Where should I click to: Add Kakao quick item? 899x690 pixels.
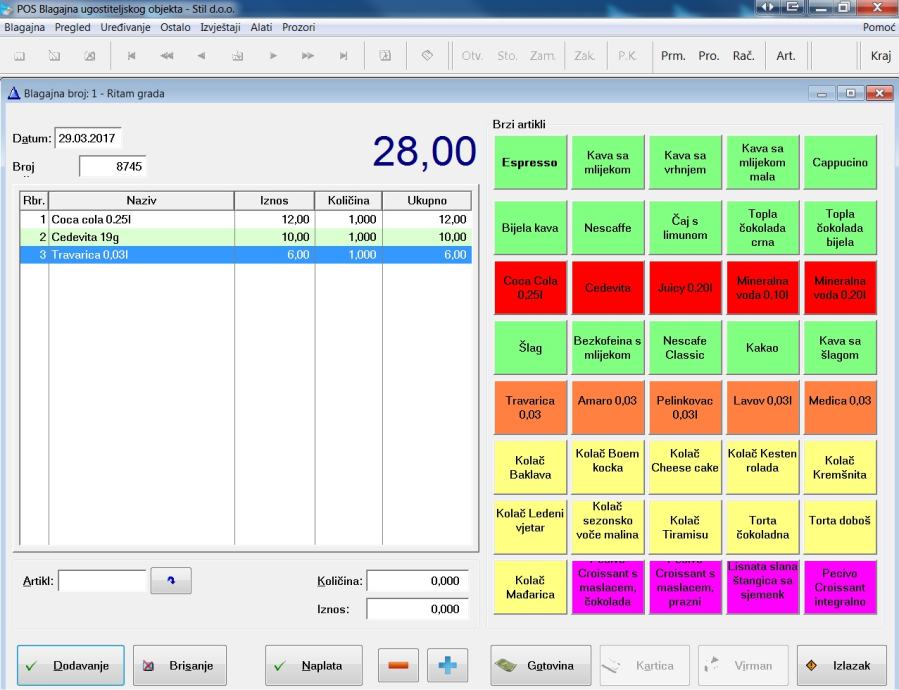[x=763, y=348]
